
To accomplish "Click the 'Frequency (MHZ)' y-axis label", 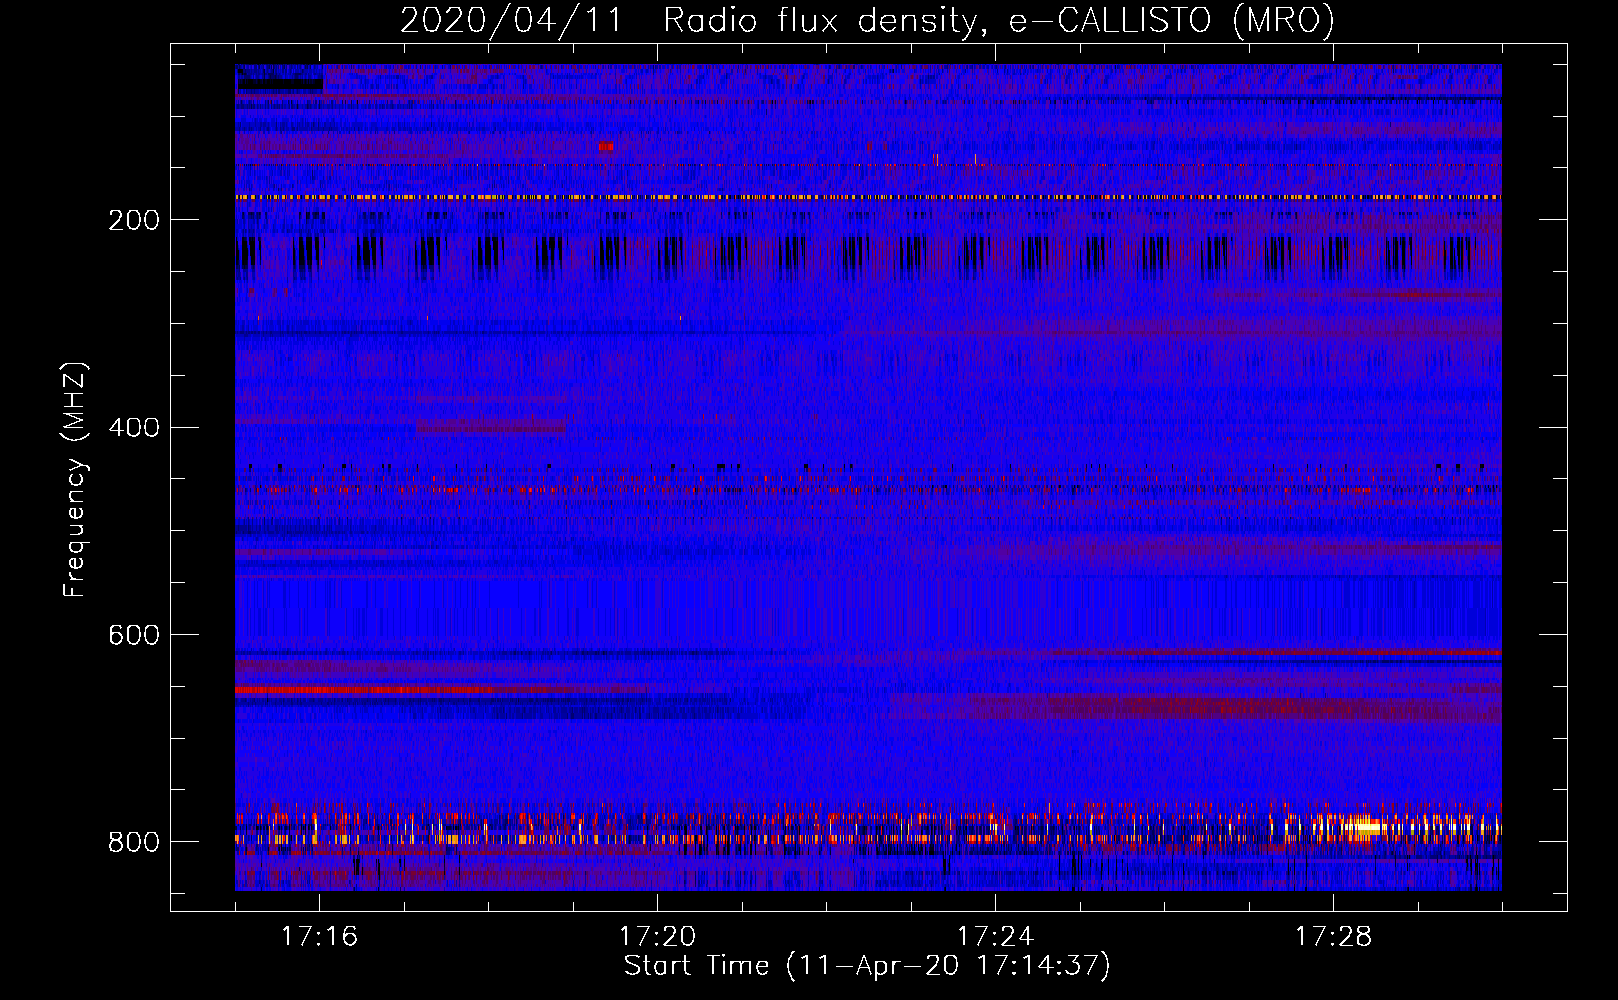I will tap(75, 480).
